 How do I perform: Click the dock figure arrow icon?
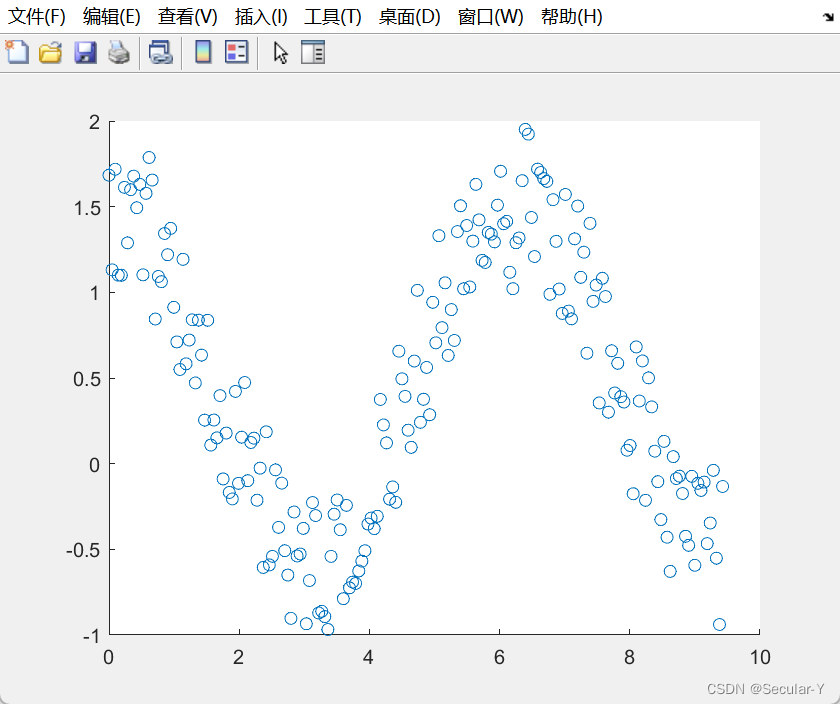(828, 17)
